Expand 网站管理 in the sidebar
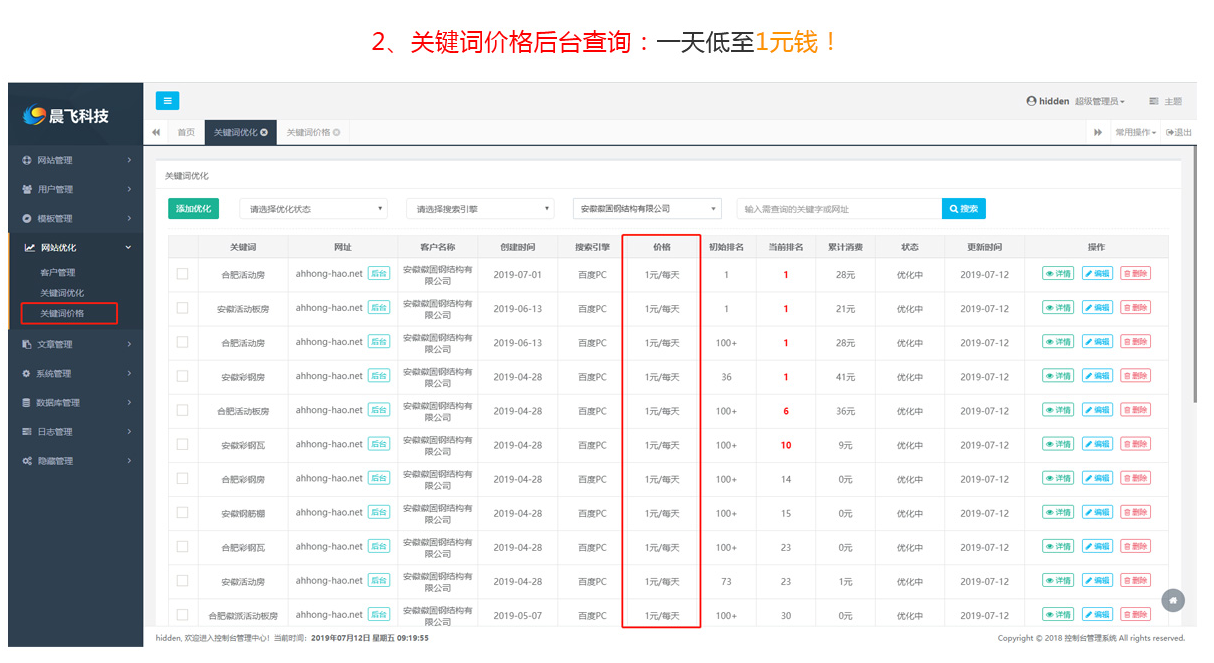1214x663 pixels. click(76, 160)
